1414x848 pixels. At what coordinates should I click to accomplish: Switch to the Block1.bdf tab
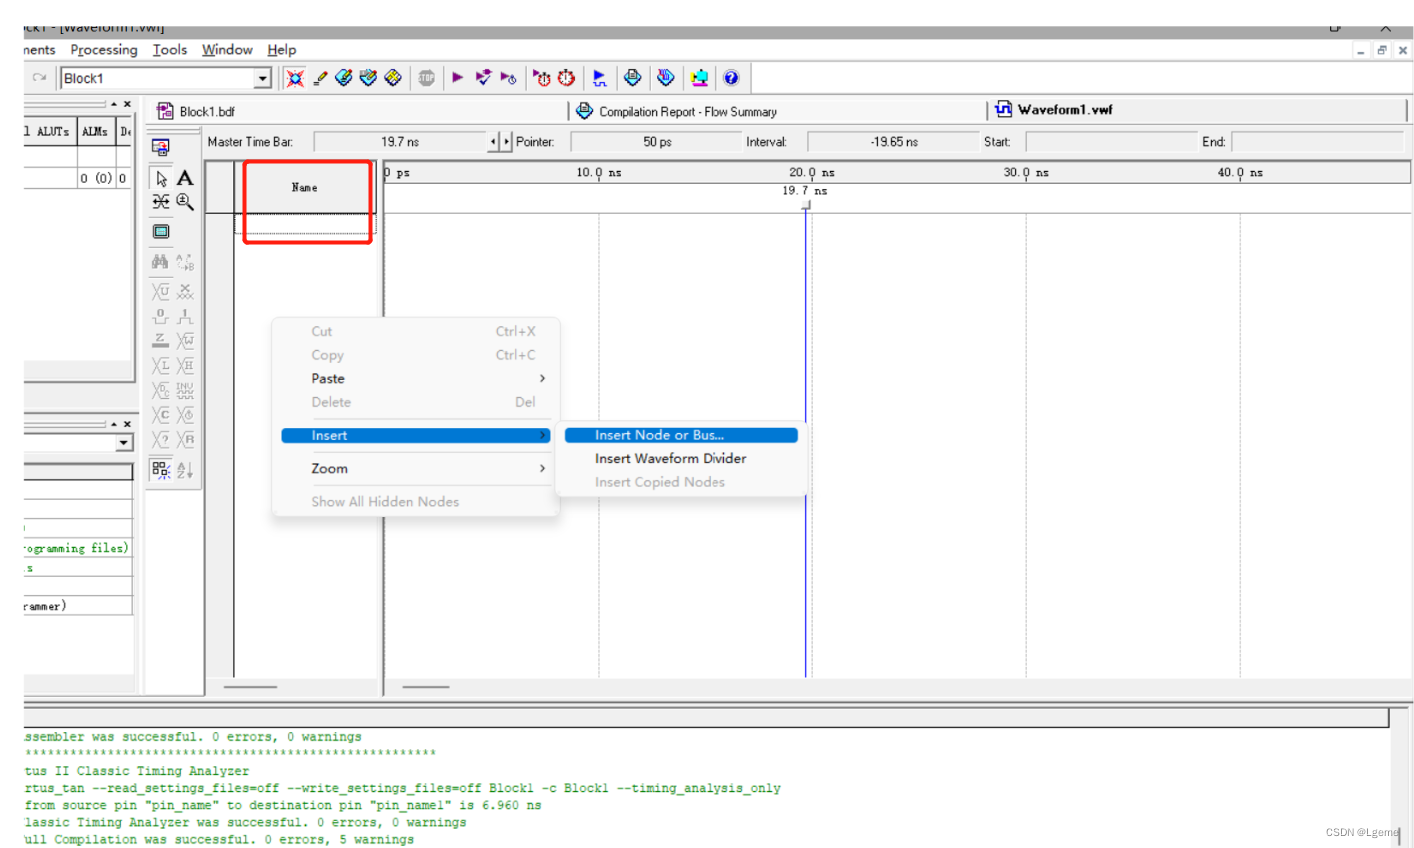point(205,111)
